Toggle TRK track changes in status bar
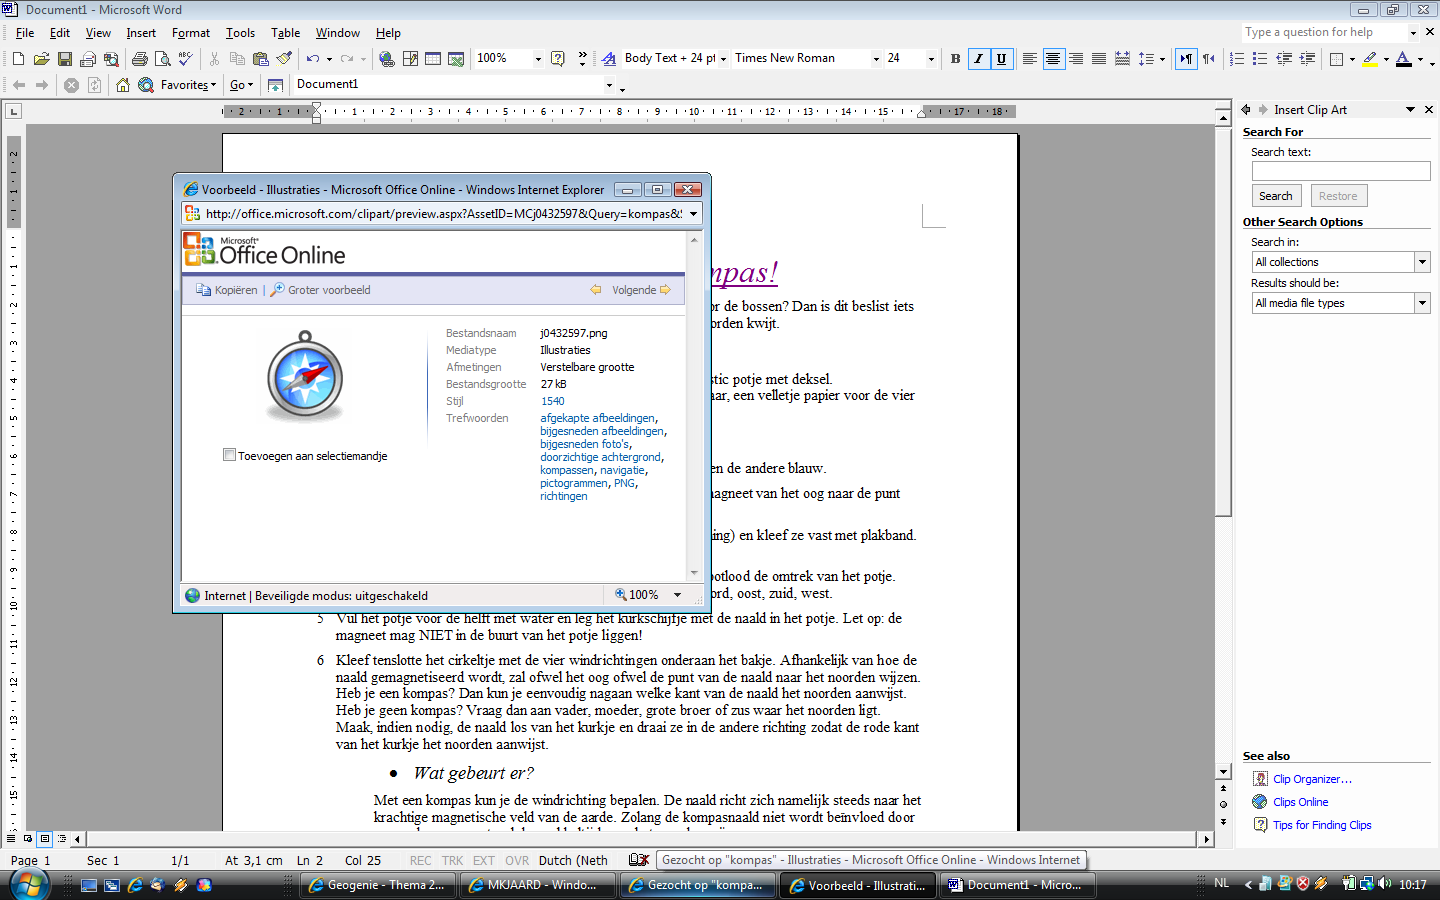This screenshot has height=900, width=1440. (452, 860)
